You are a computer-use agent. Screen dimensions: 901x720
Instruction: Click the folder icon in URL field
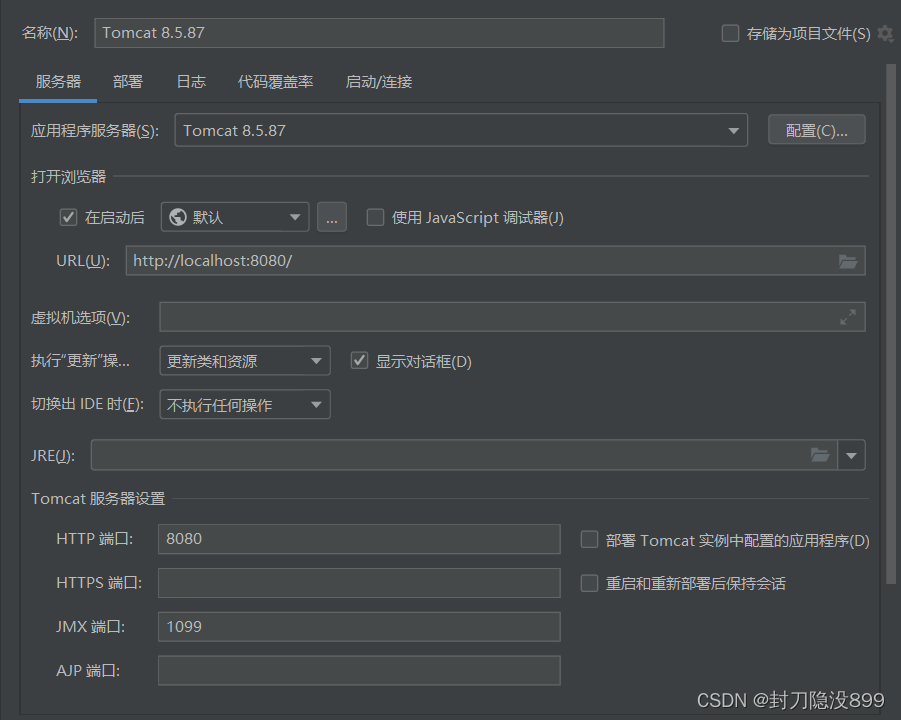(x=848, y=261)
